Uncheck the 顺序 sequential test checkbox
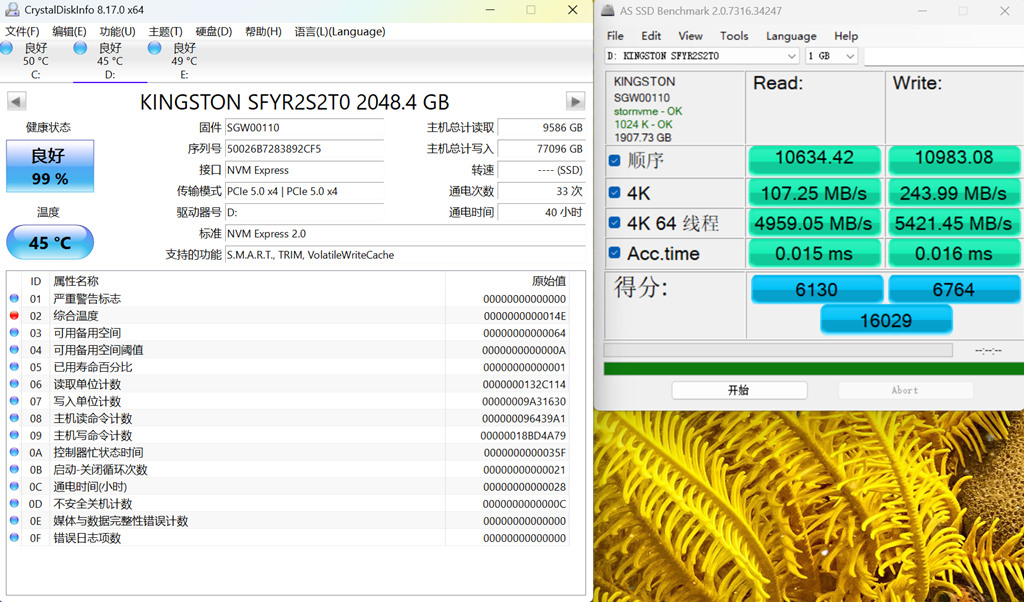The image size is (1024, 602). (x=614, y=161)
